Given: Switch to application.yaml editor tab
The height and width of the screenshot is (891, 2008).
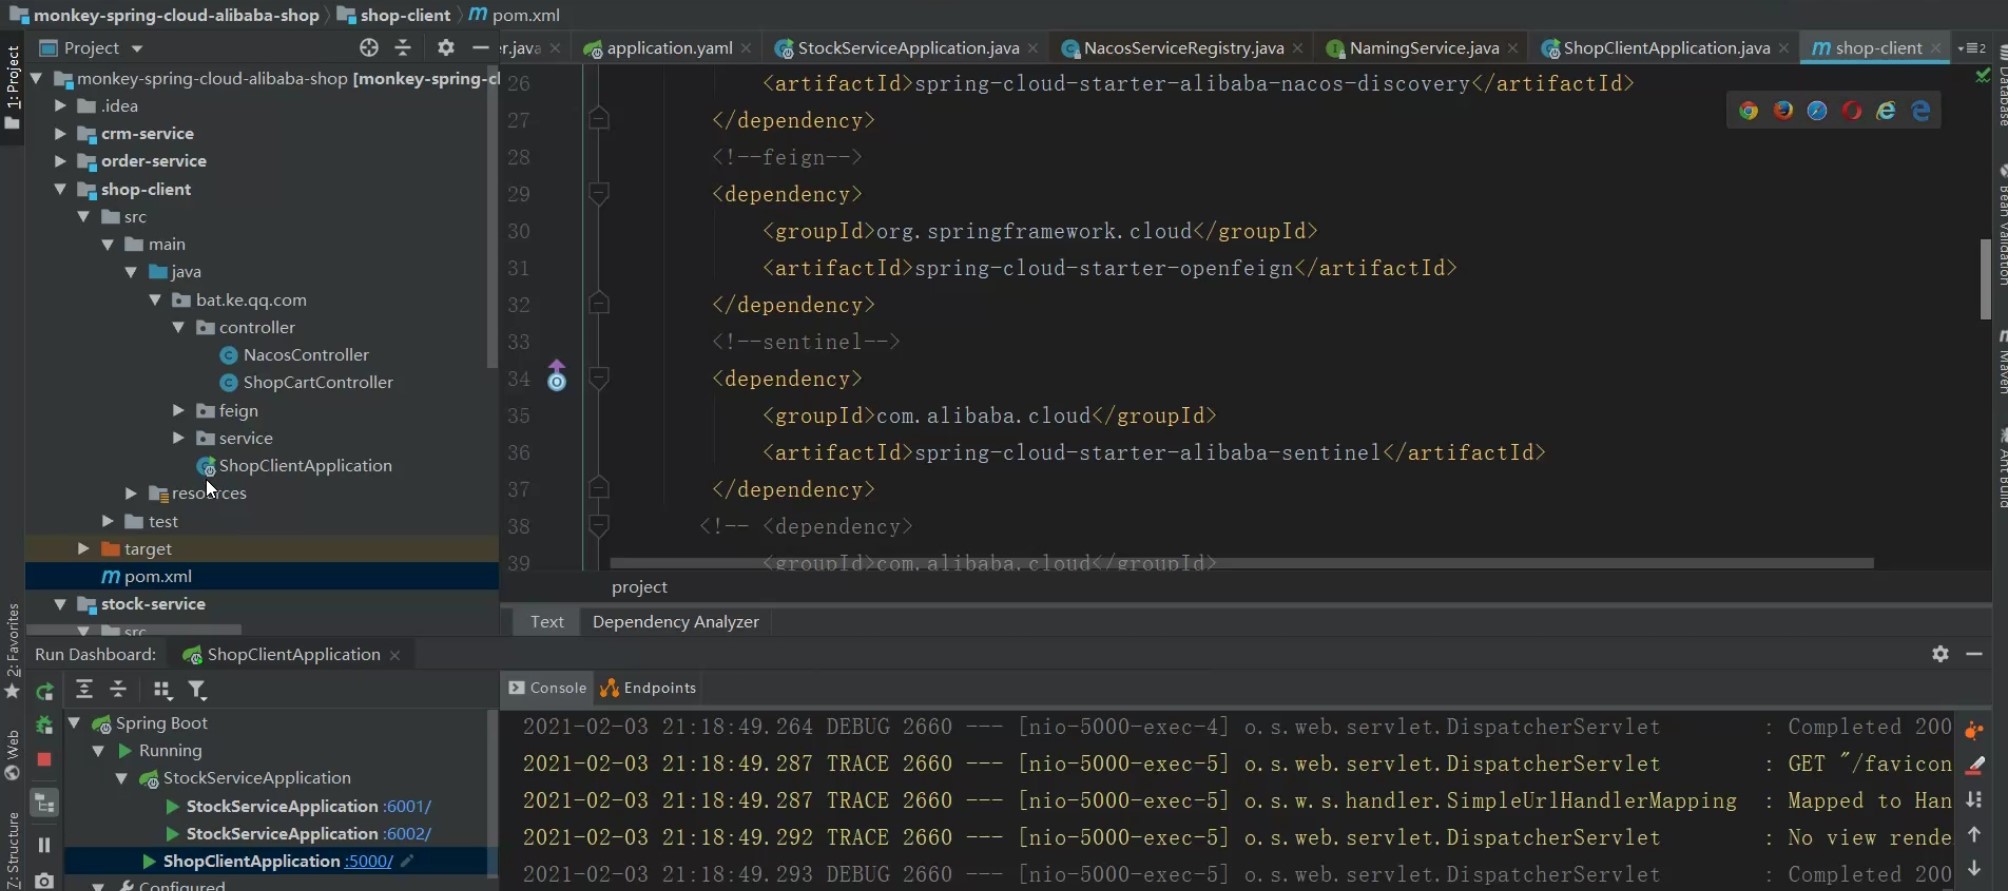Looking at the screenshot, I should pyautogui.click(x=668, y=48).
